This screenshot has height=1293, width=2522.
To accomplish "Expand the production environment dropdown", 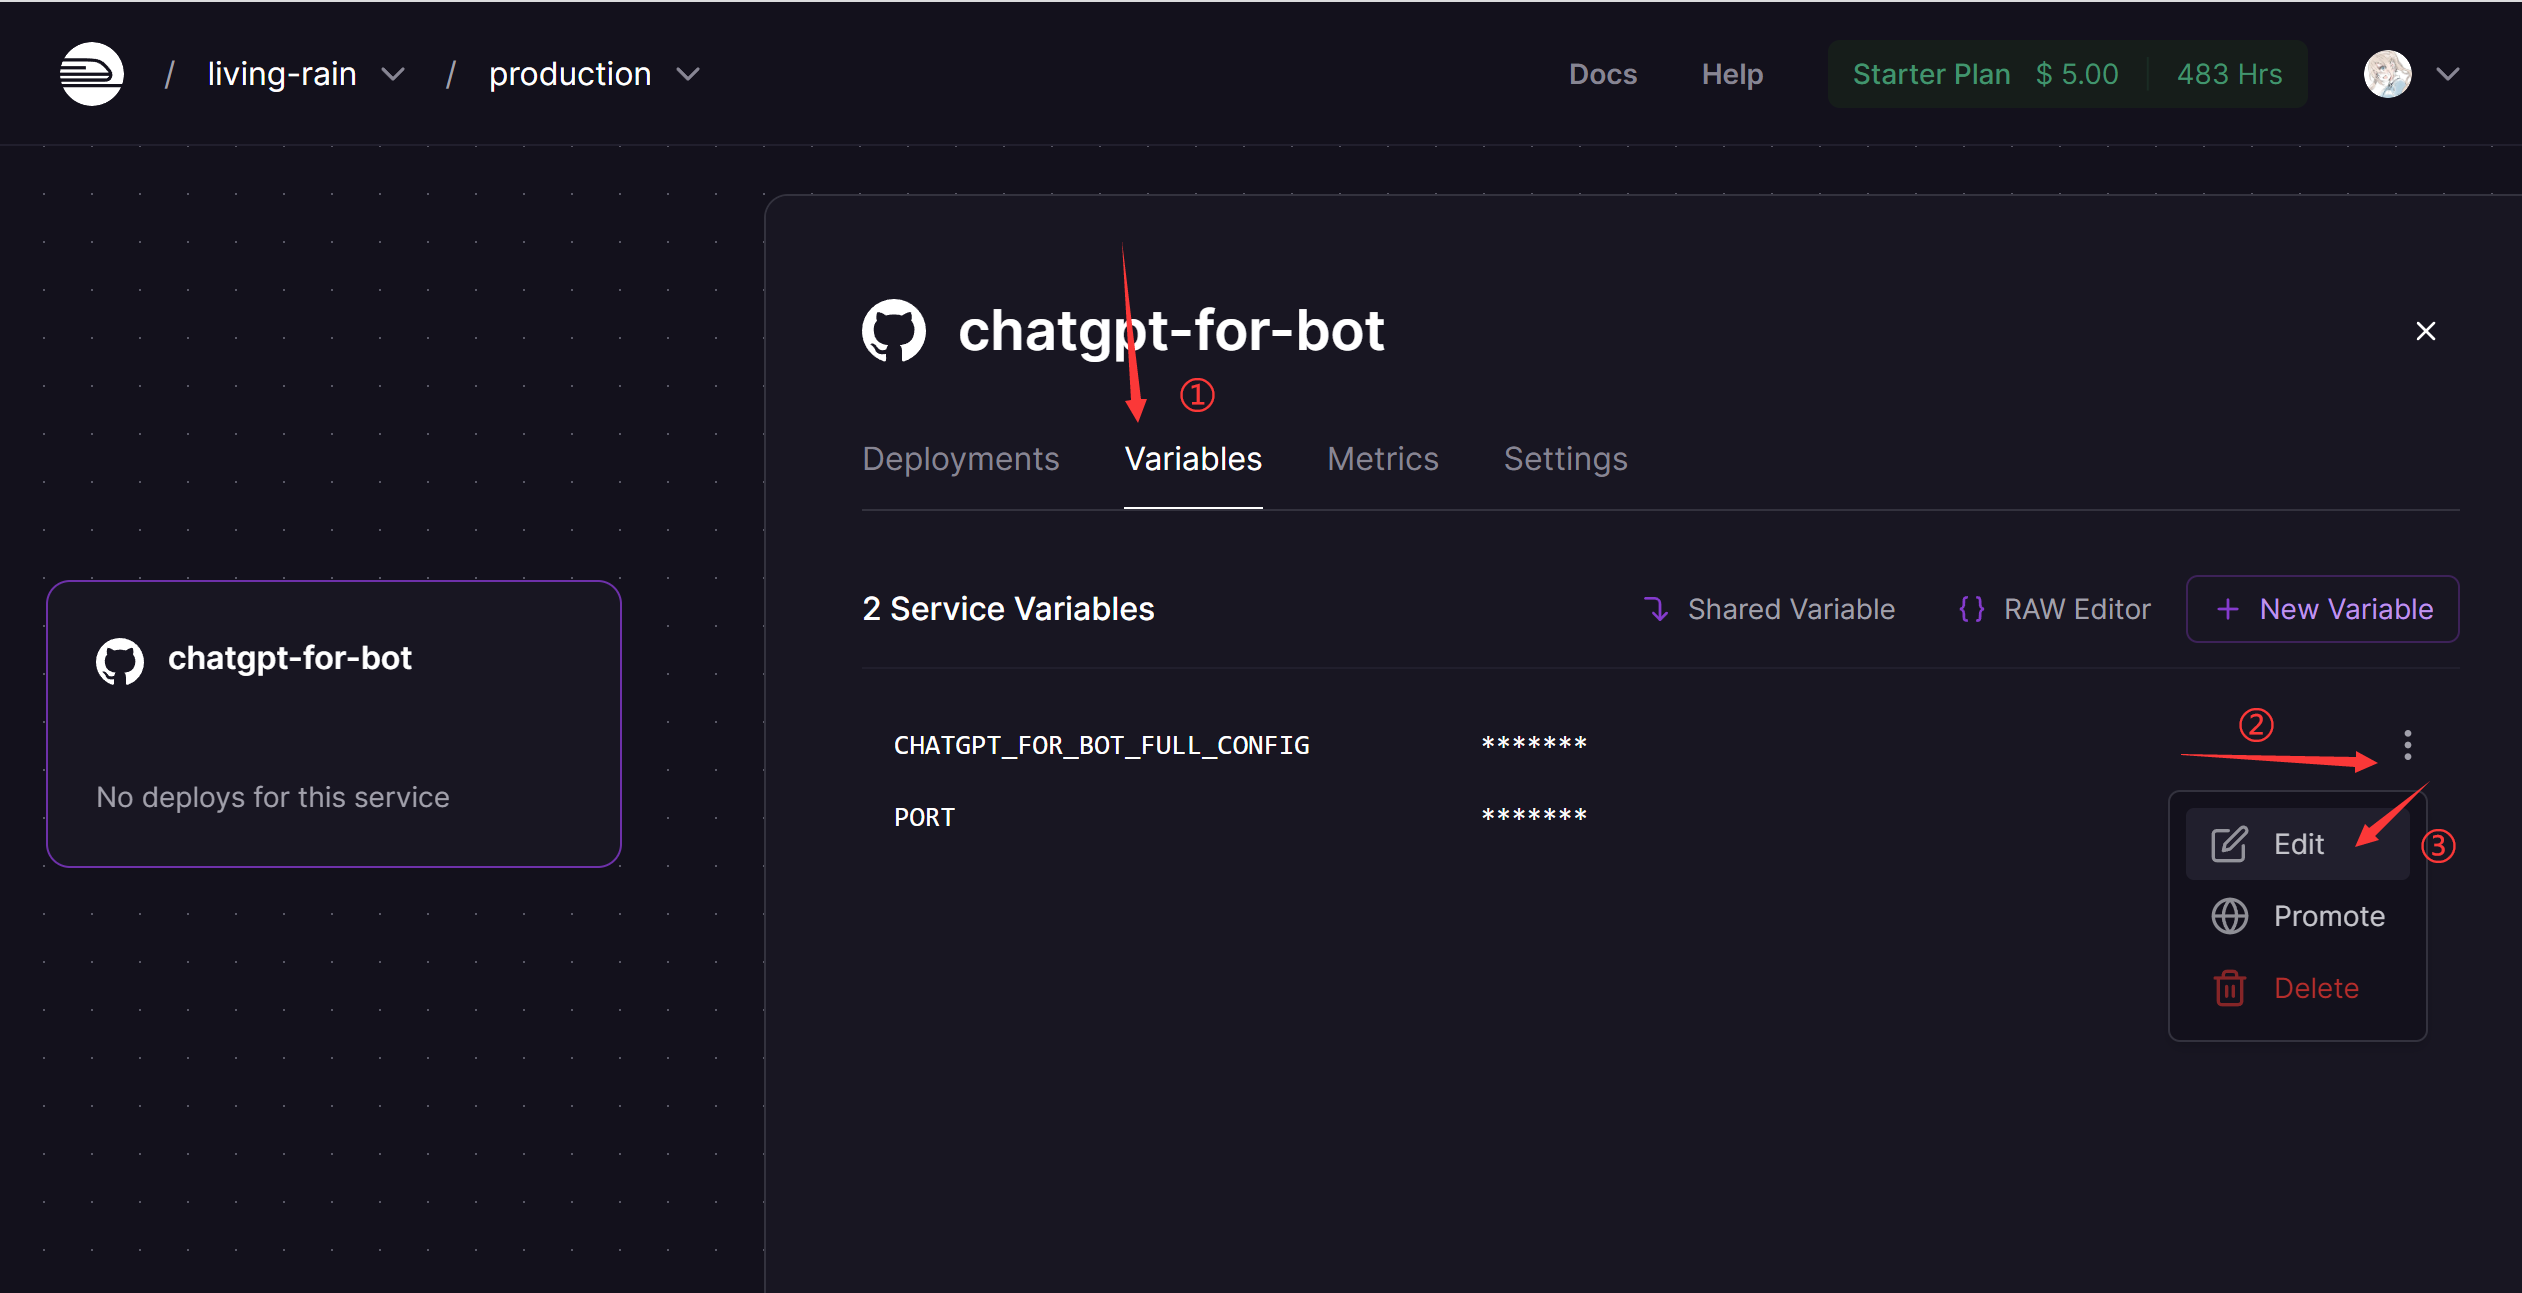I will 688,74.
